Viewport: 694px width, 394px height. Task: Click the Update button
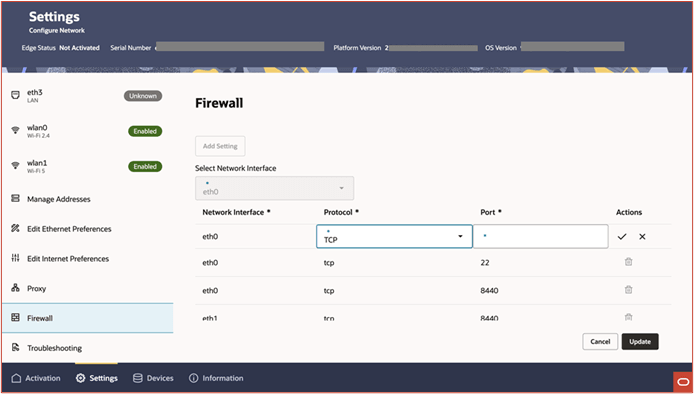click(x=640, y=341)
